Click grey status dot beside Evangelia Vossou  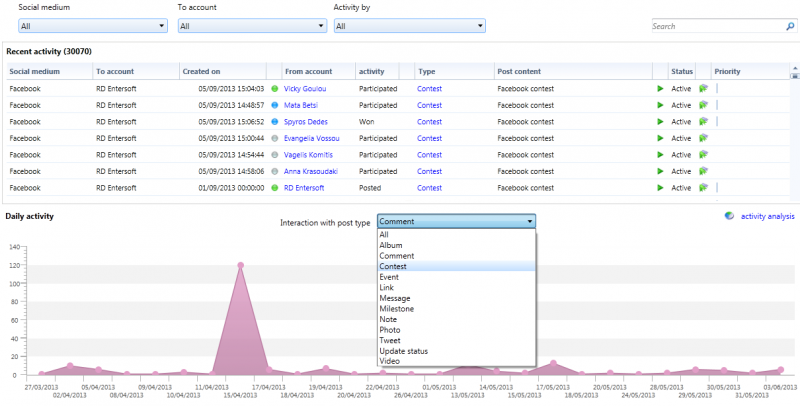[x=274, y=138]
